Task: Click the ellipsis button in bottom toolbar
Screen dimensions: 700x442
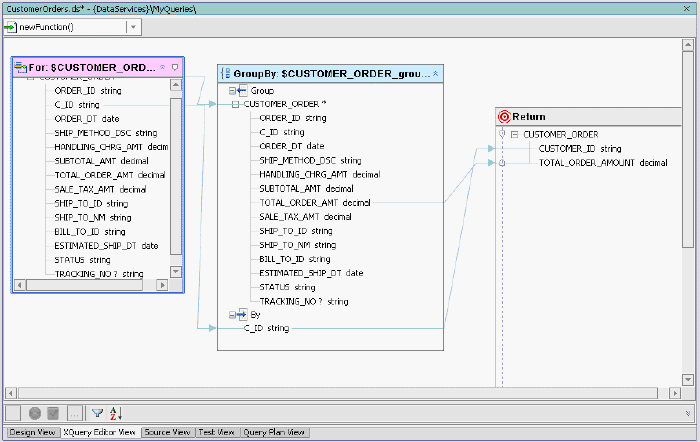Action: 74,413
